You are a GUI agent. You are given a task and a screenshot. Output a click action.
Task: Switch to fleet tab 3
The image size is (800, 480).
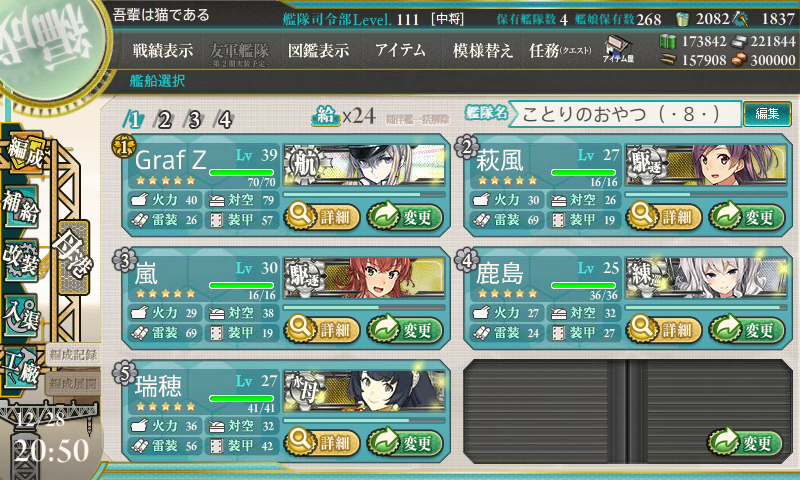click(194, 120)
